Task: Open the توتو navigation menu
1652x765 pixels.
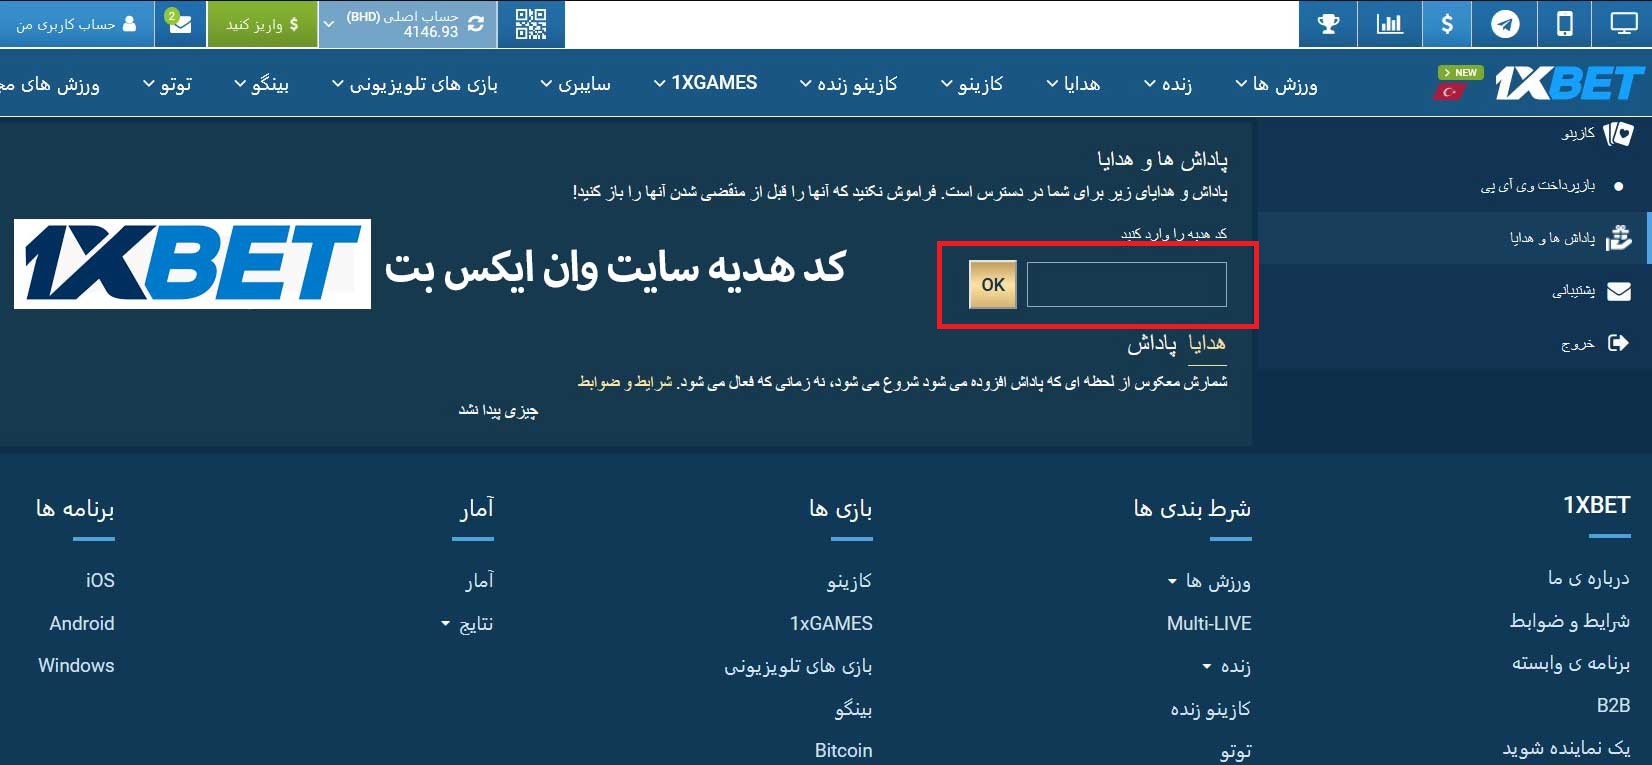Action: [x=167, y=85]
